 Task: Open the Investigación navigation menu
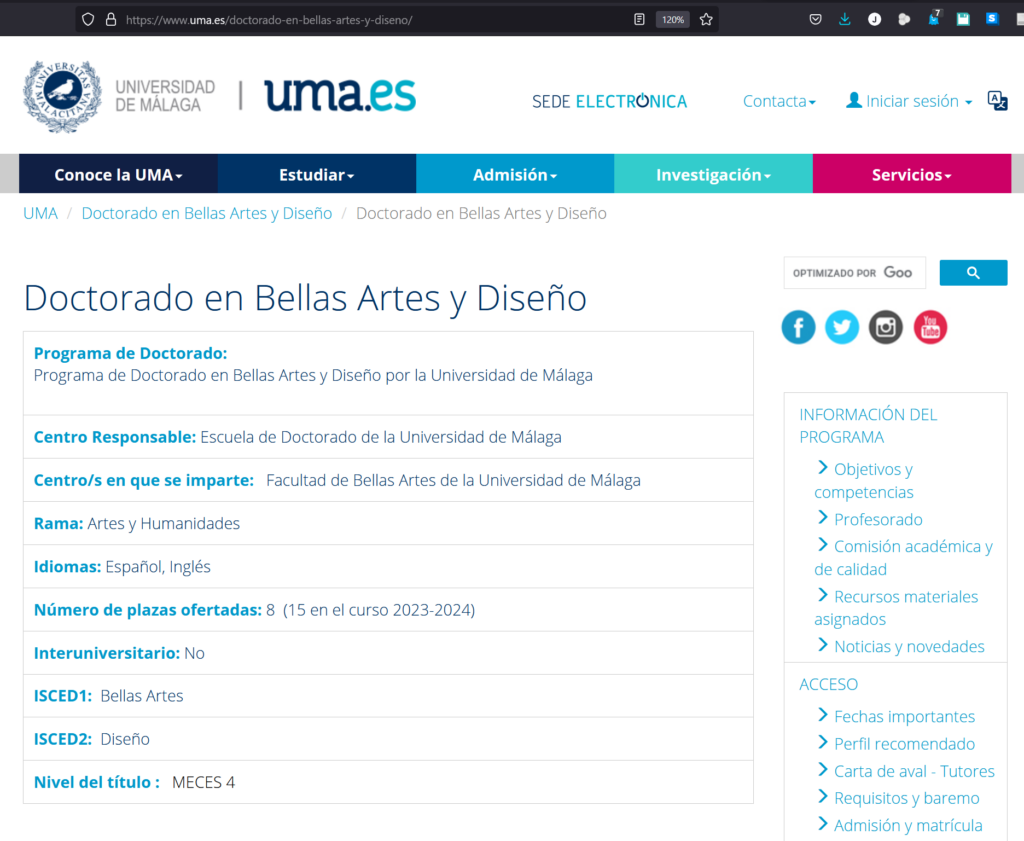click(x=713, y=174)
